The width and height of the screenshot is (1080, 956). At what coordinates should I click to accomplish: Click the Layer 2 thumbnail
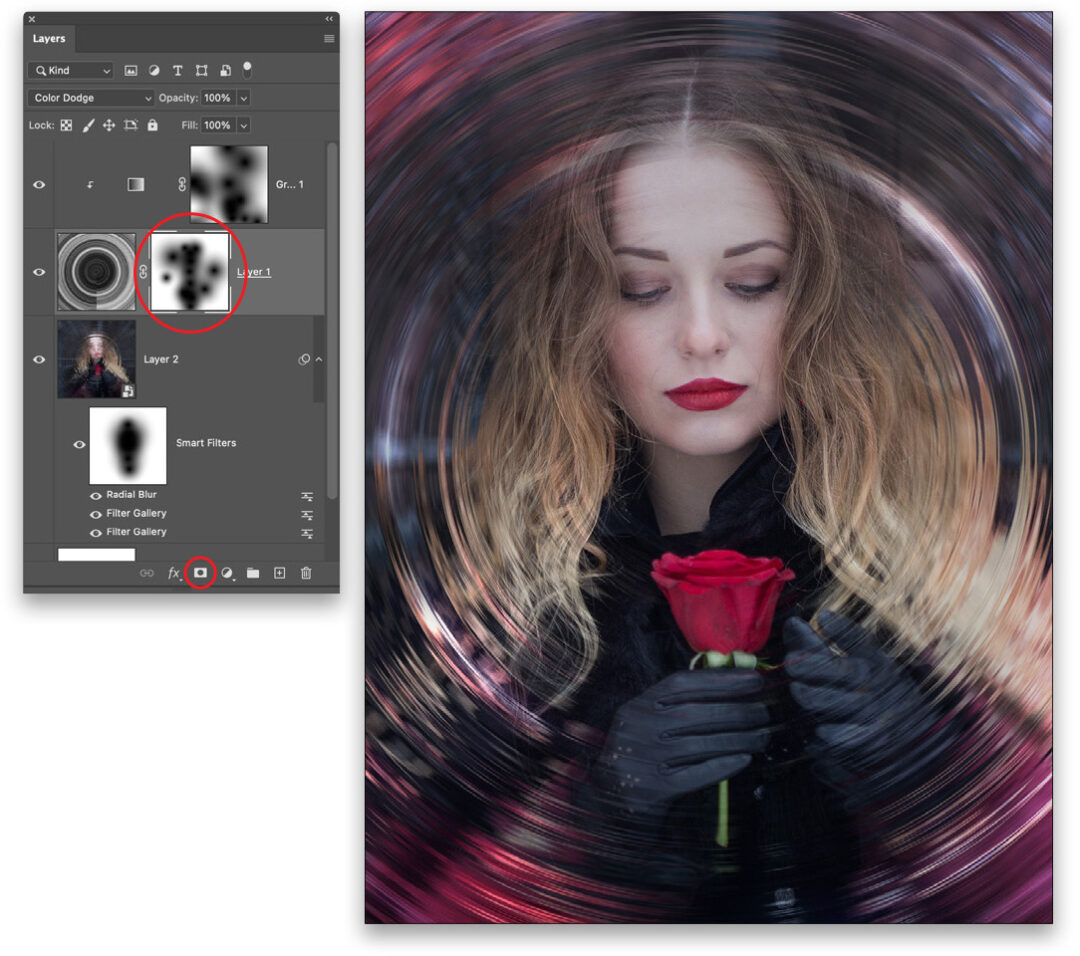97,359
